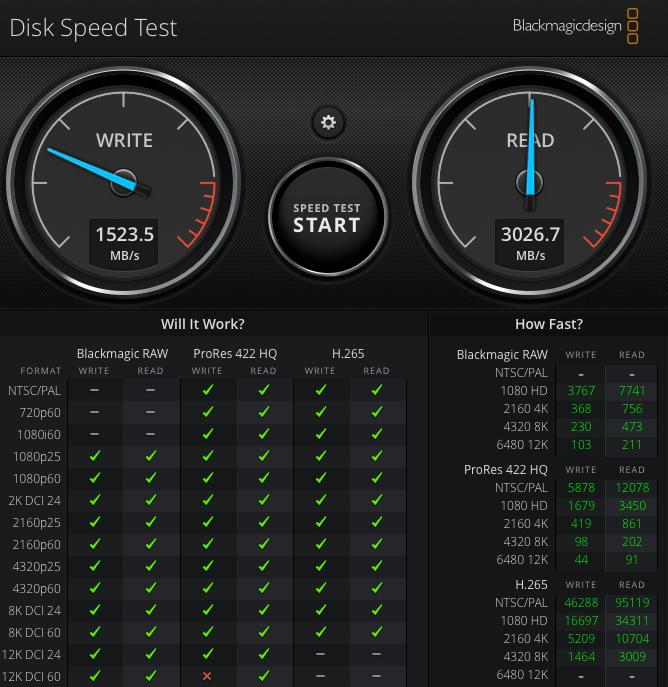Viewport: 668px width, 687px height.
Task: Click the Disk Speed Test title
Action: click(x=93, y=27)
